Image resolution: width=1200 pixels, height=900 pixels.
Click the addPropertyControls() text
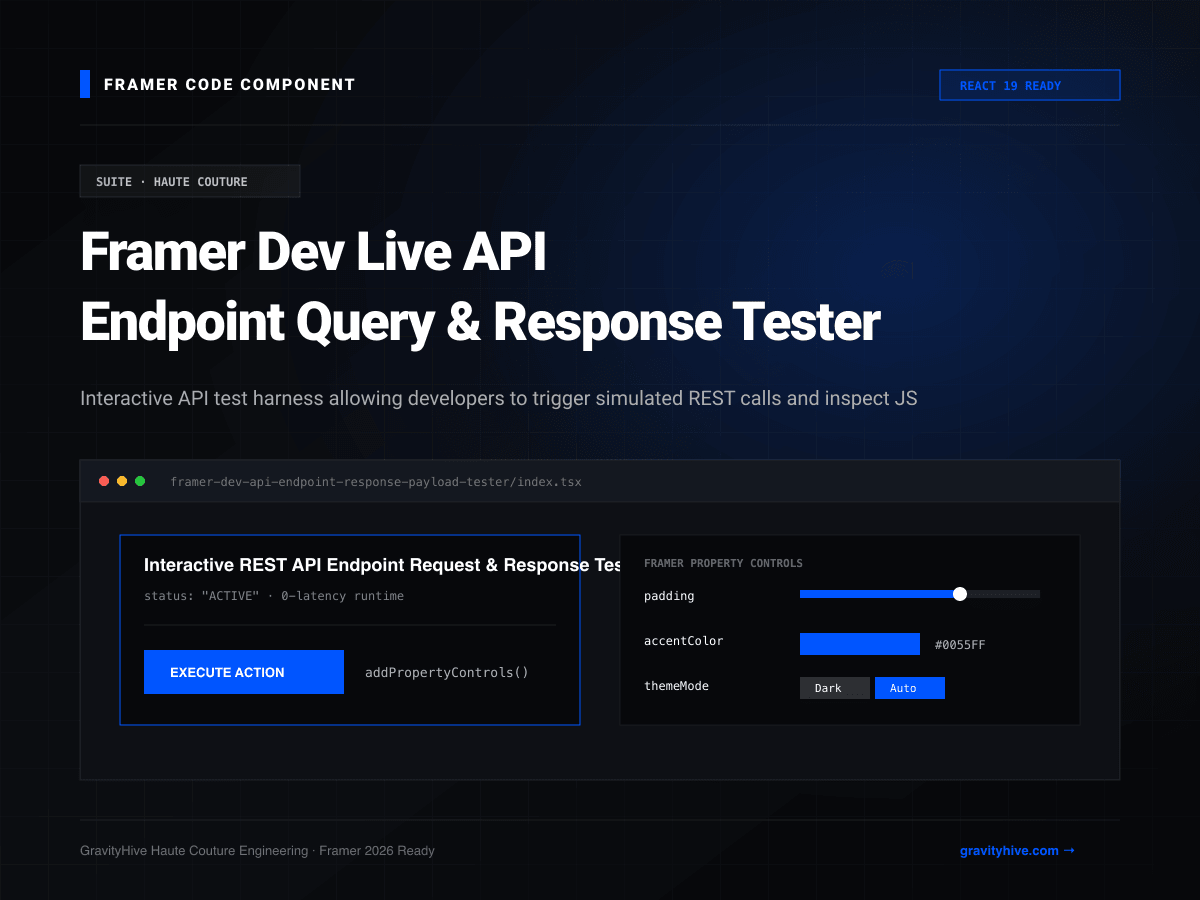point(447,672)
